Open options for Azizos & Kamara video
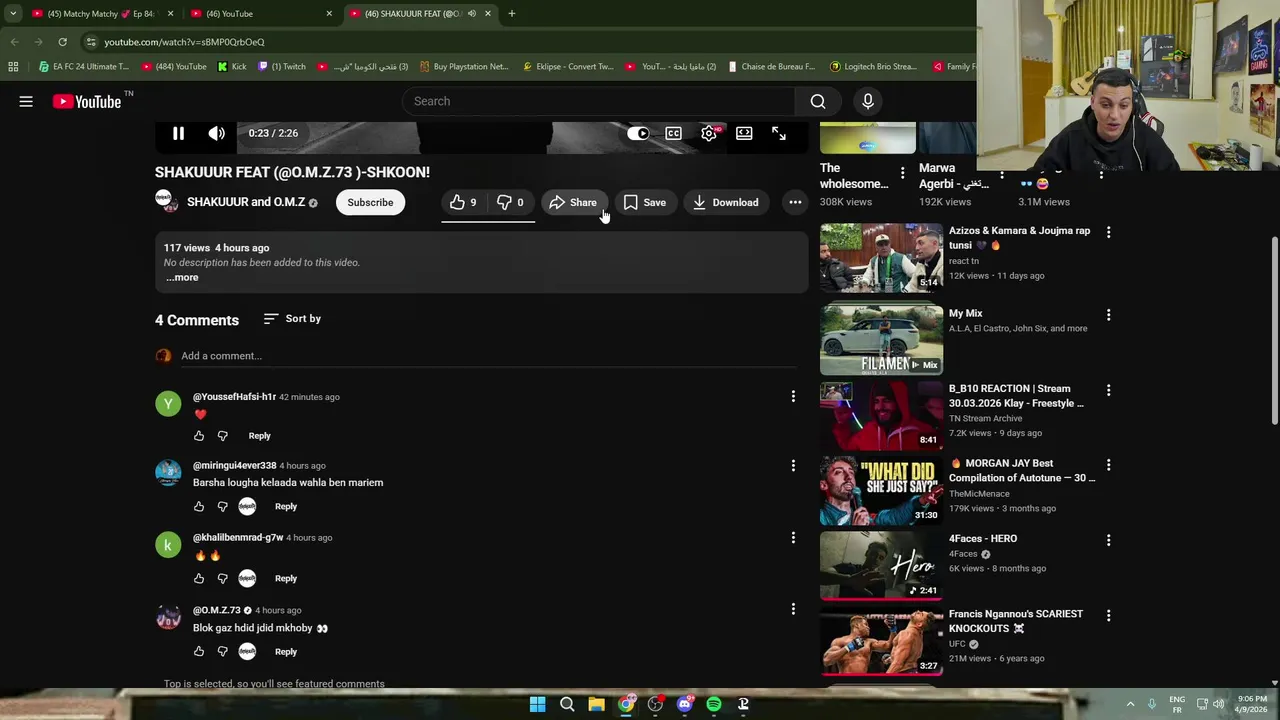Screen dimensions: 1280x720 click(x=1108, y=231)
